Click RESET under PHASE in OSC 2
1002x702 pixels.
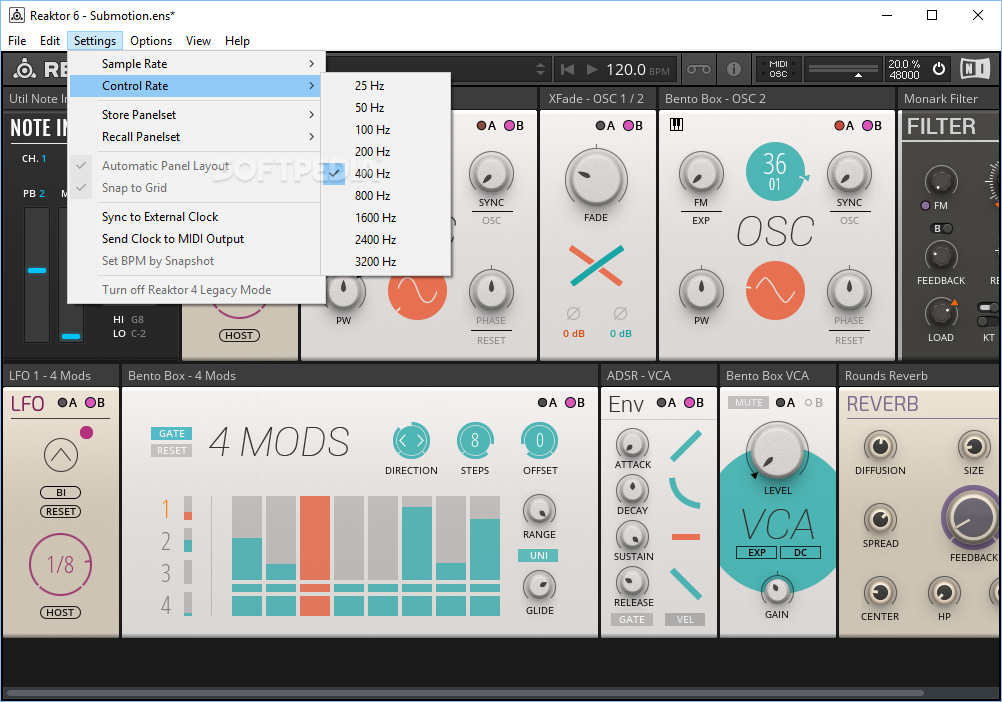tap(849, 340)
